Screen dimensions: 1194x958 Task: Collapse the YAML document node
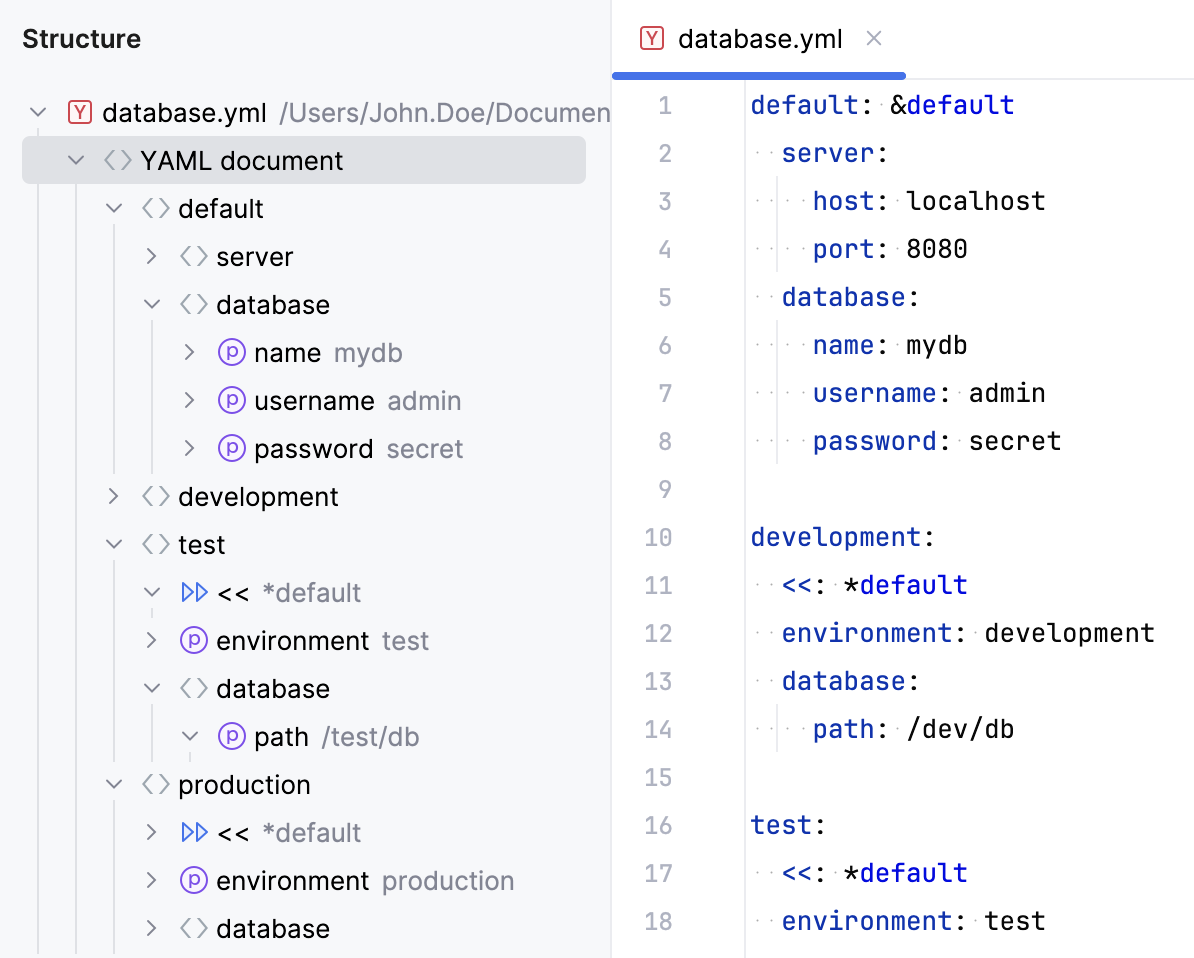(77, 159)
